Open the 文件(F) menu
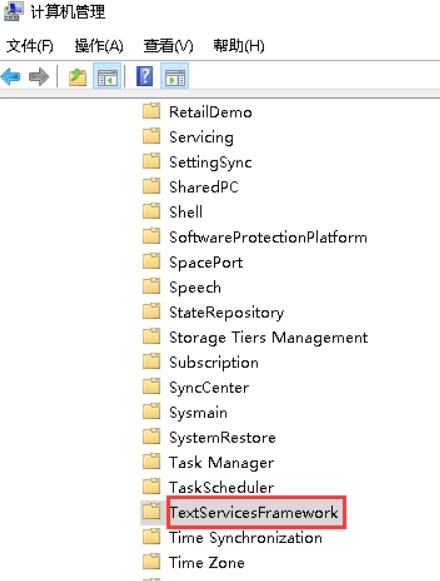Viewport: 440px width, 581px height. pos(30,46)
